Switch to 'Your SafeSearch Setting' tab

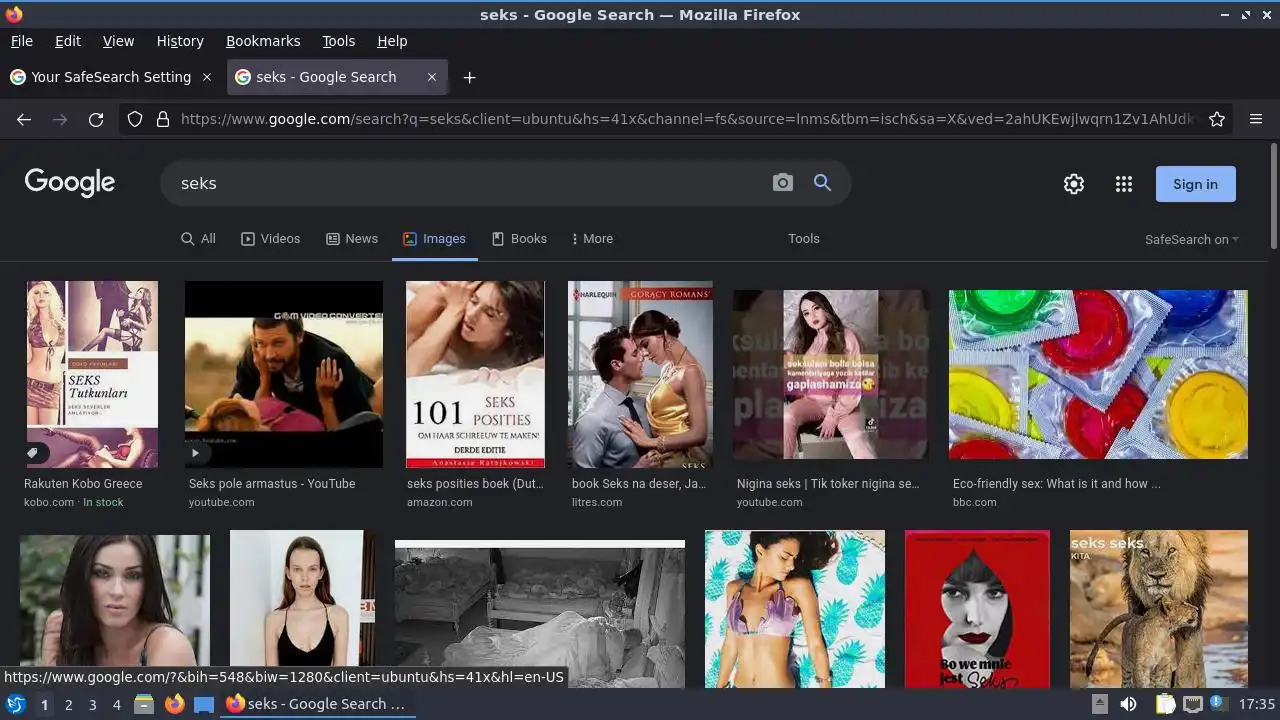point(112,77)
